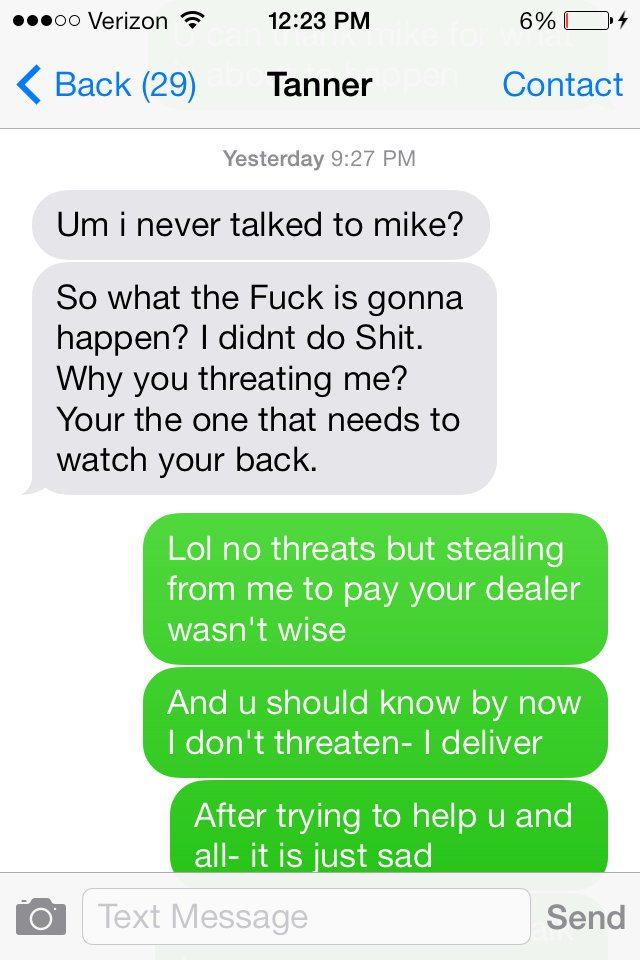Tap the 12:23 PM clock in status bar

[319, 21]
